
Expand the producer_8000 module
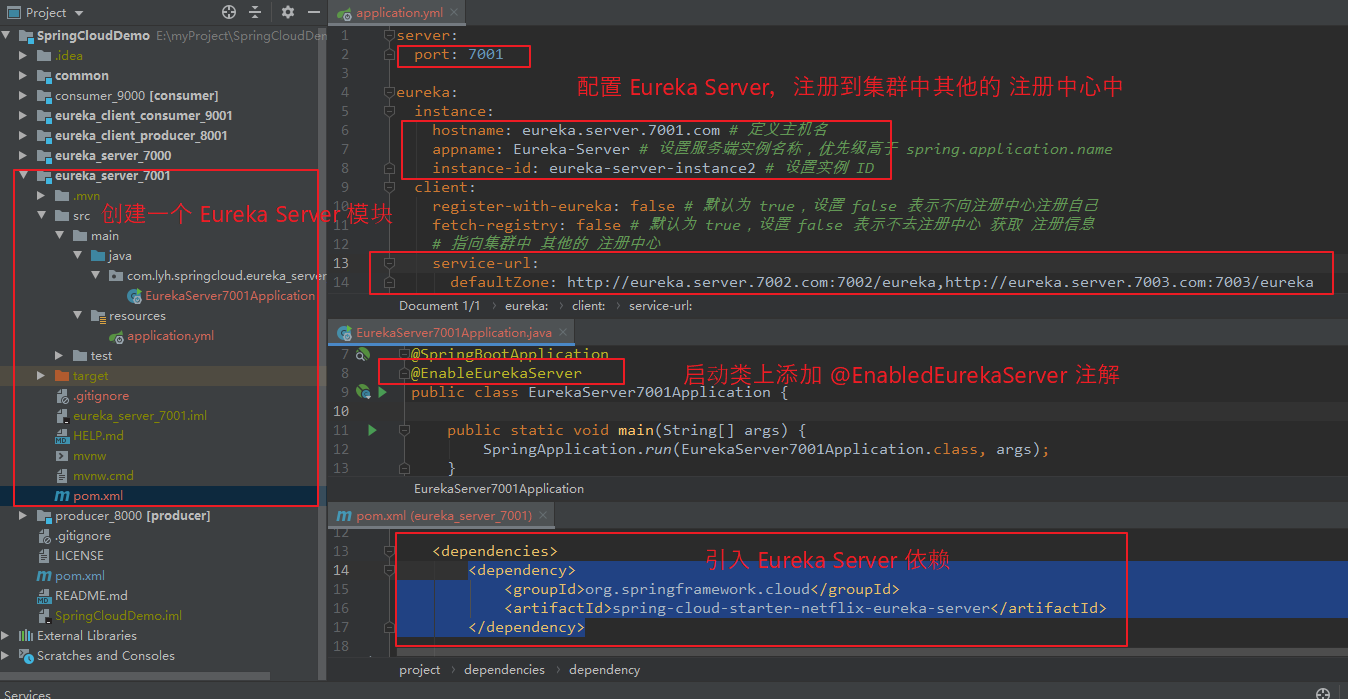pyautogui.click(x=24, y=515)
